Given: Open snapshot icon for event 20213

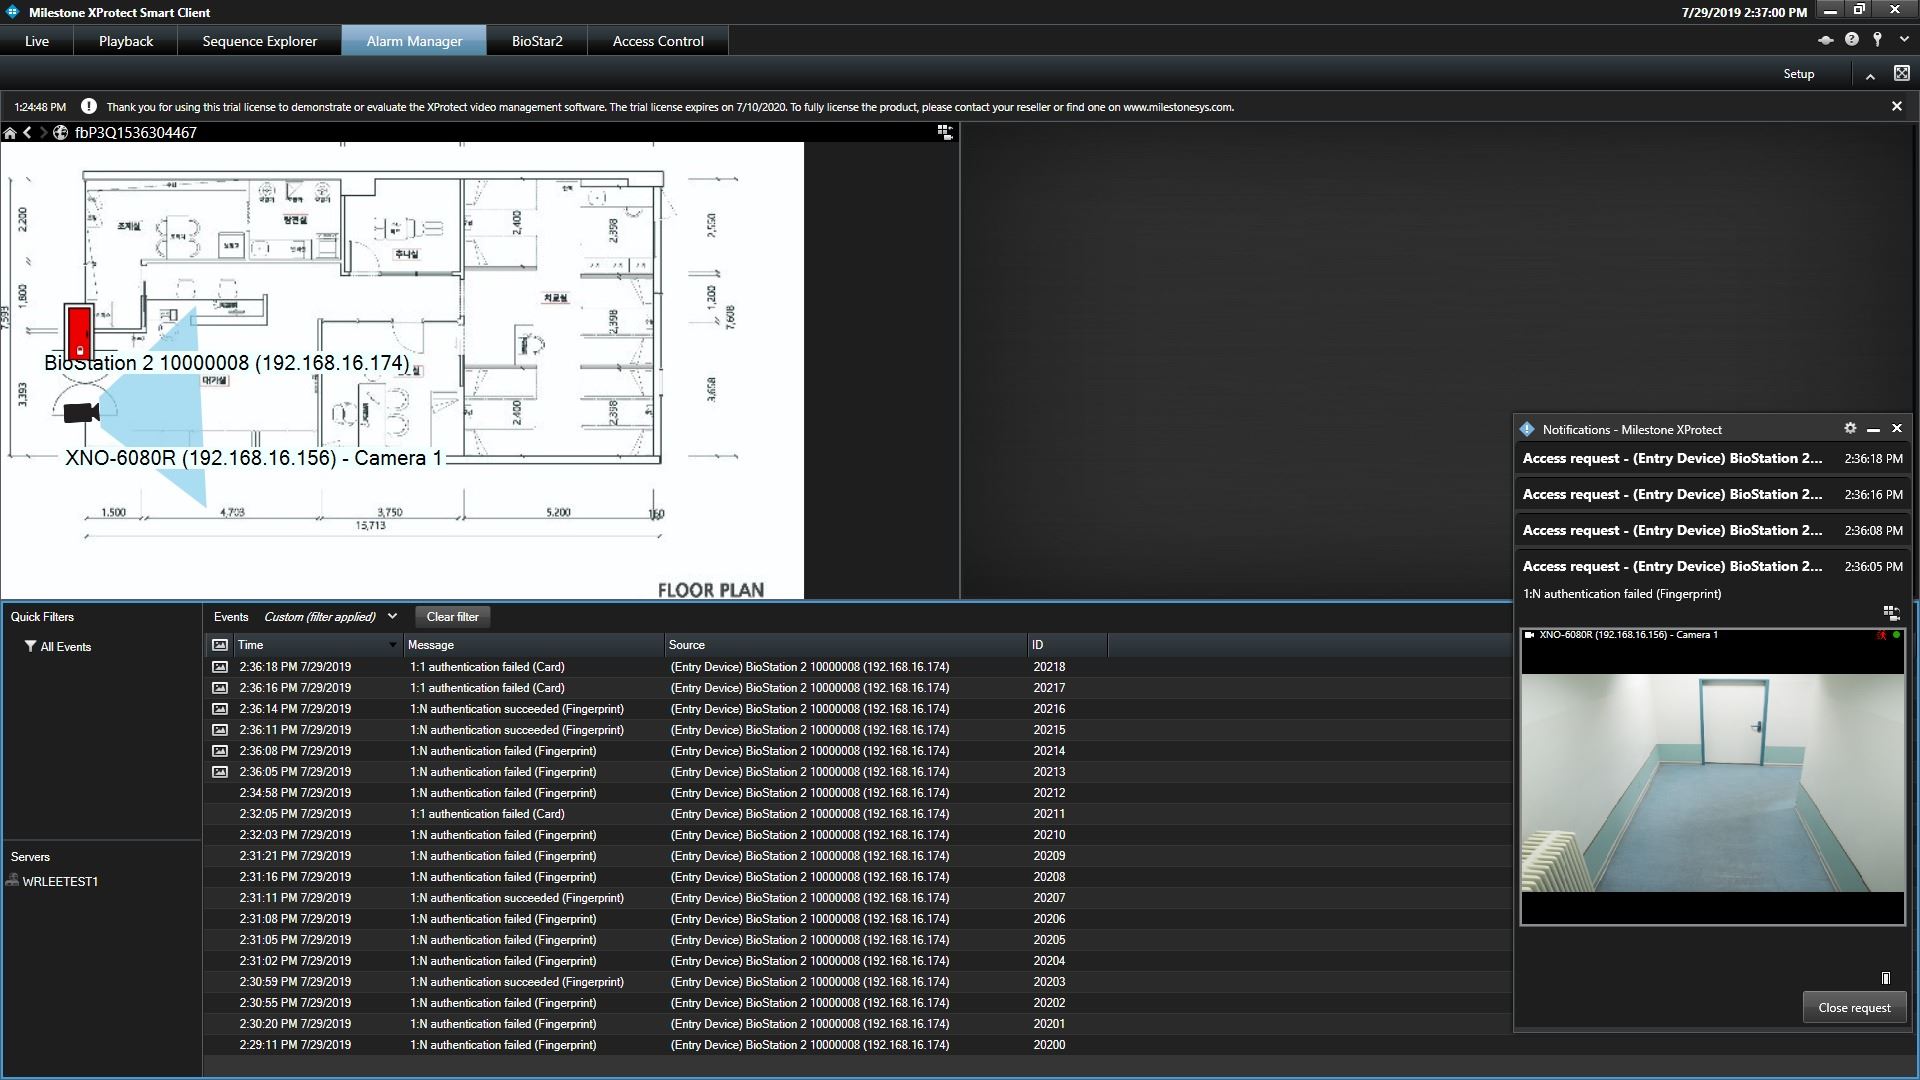Looking at the screenshot, I should pos(220,772).
